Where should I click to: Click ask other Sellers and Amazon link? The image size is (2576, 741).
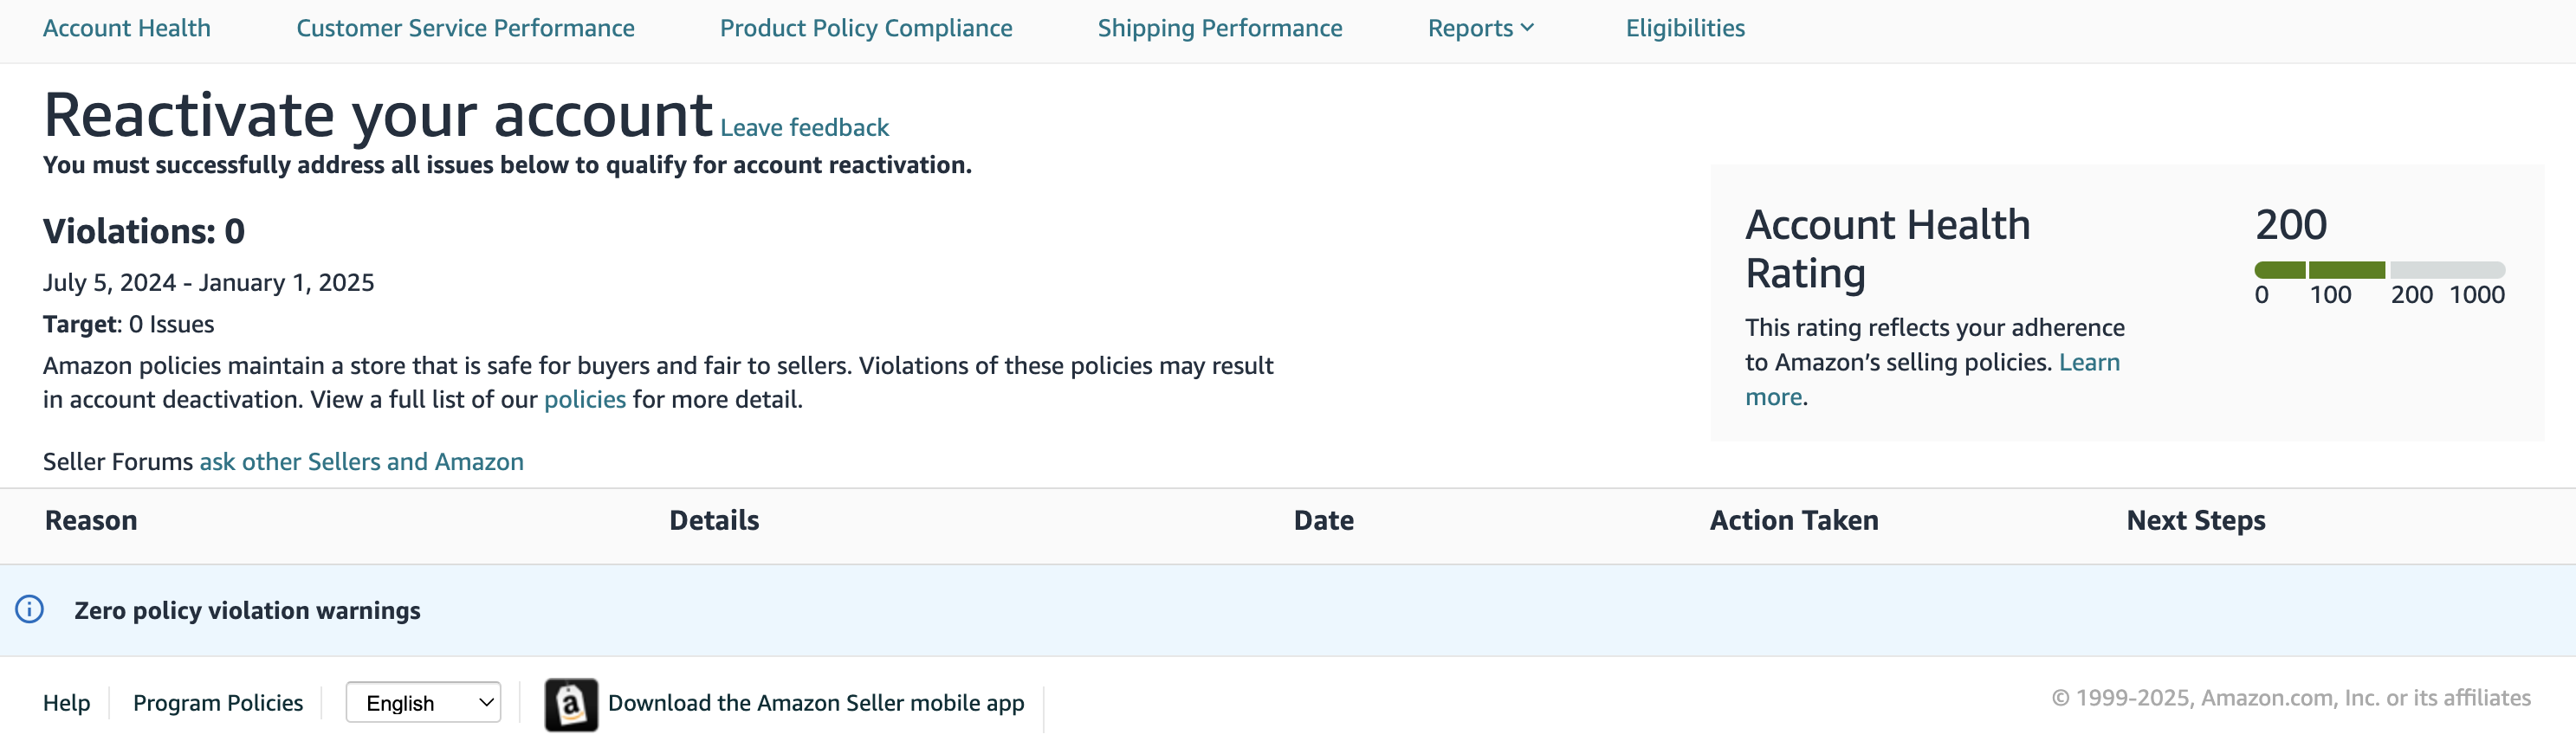[x=361, y=461]
